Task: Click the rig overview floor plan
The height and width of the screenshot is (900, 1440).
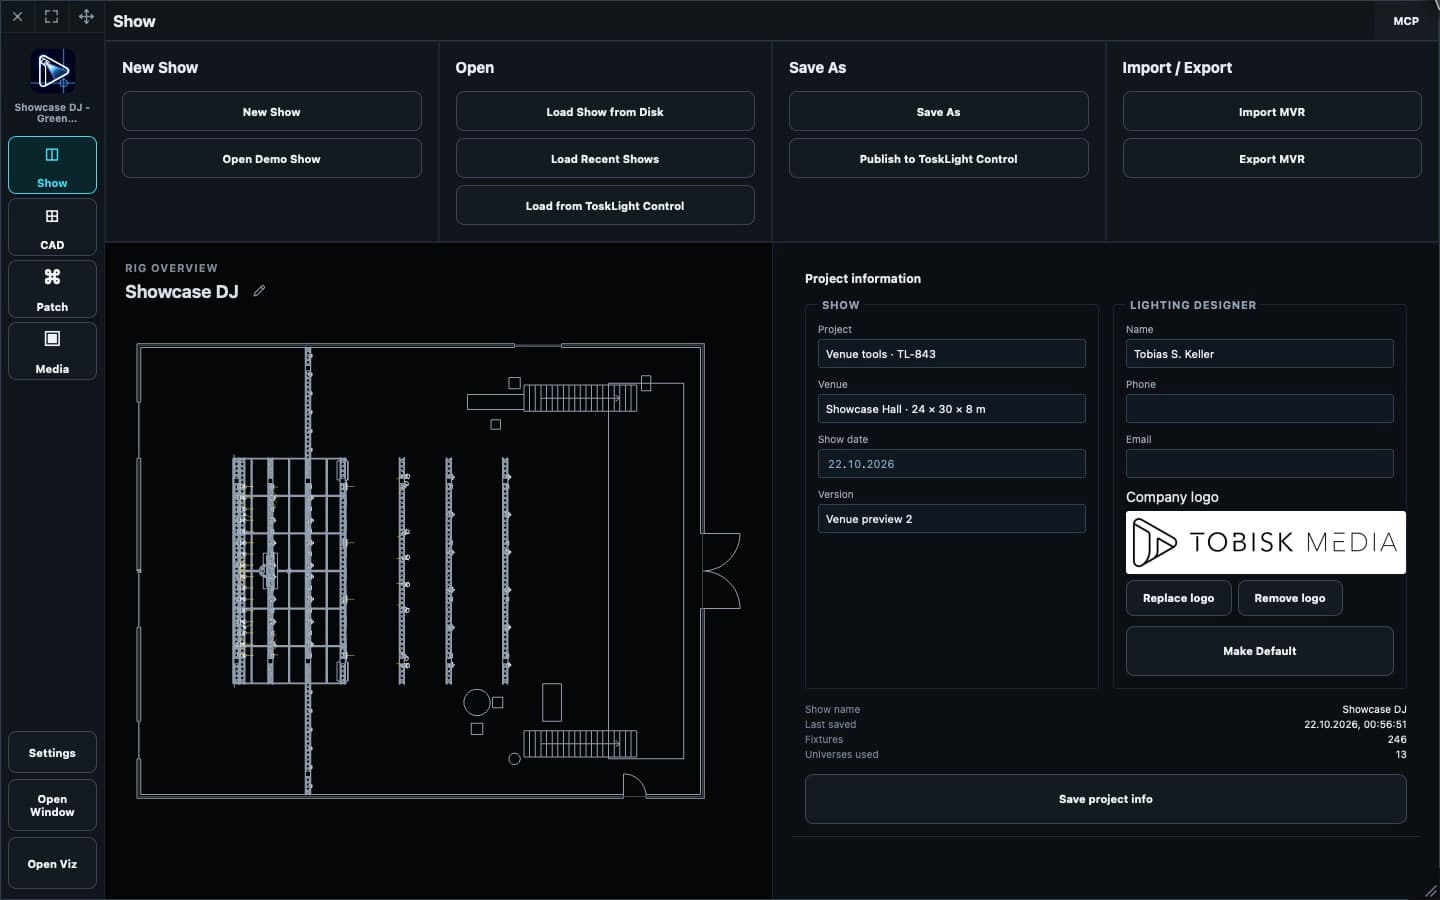Action: (x=439, y=571)
